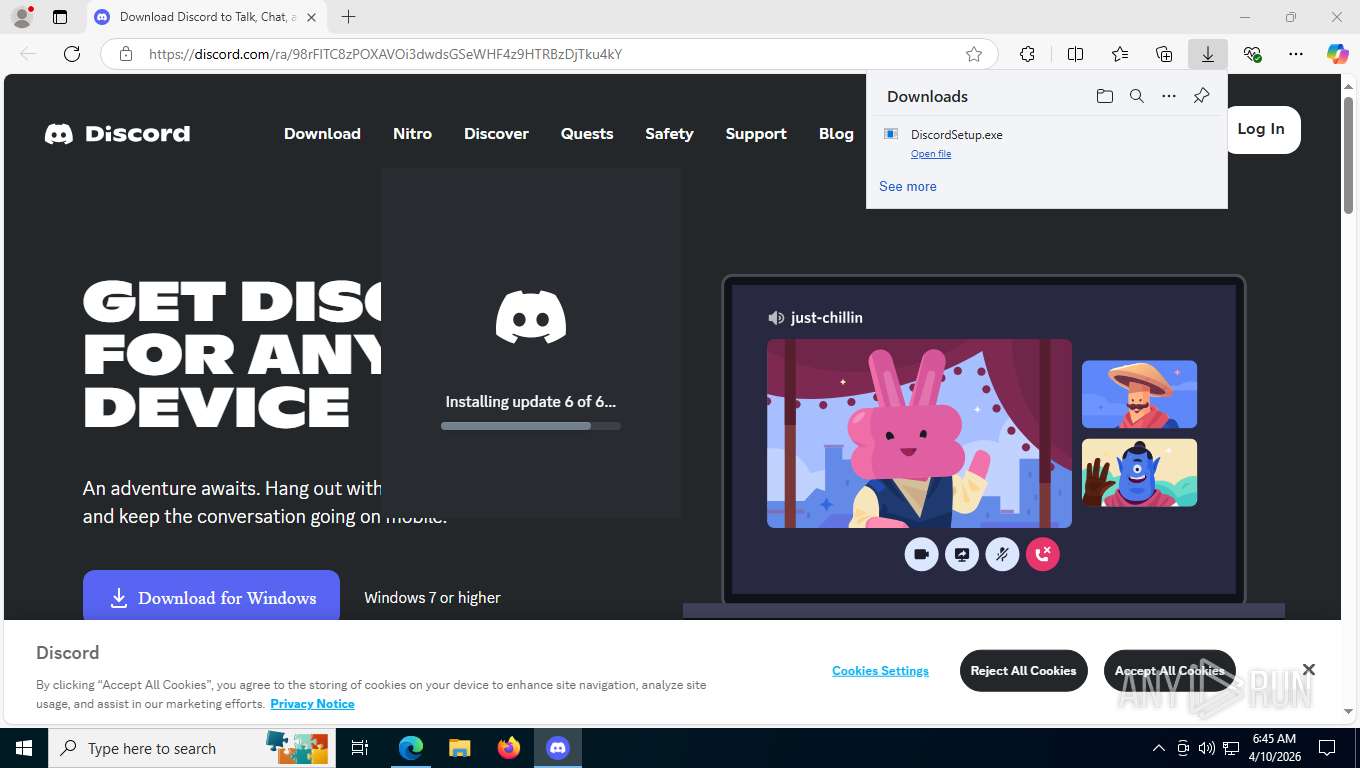This screenshot has width=1360, height=768.
Task: Open Collections in Edge toolbar
Action: tap(1164, 54)
